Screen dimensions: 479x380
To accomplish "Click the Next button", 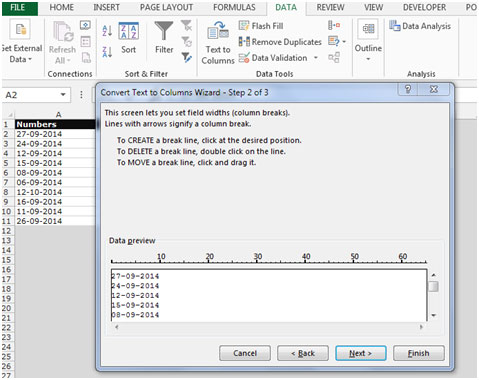I will click(361, 353).
